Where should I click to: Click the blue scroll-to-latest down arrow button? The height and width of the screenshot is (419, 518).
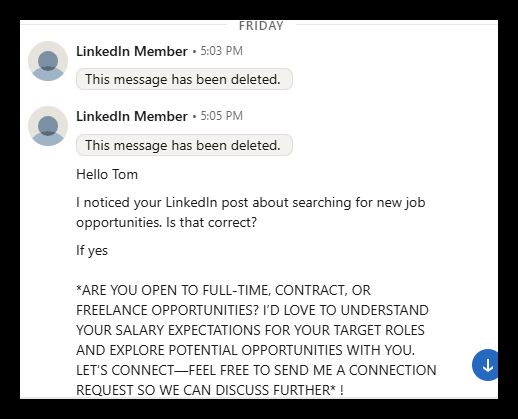(x=485, y=365)
